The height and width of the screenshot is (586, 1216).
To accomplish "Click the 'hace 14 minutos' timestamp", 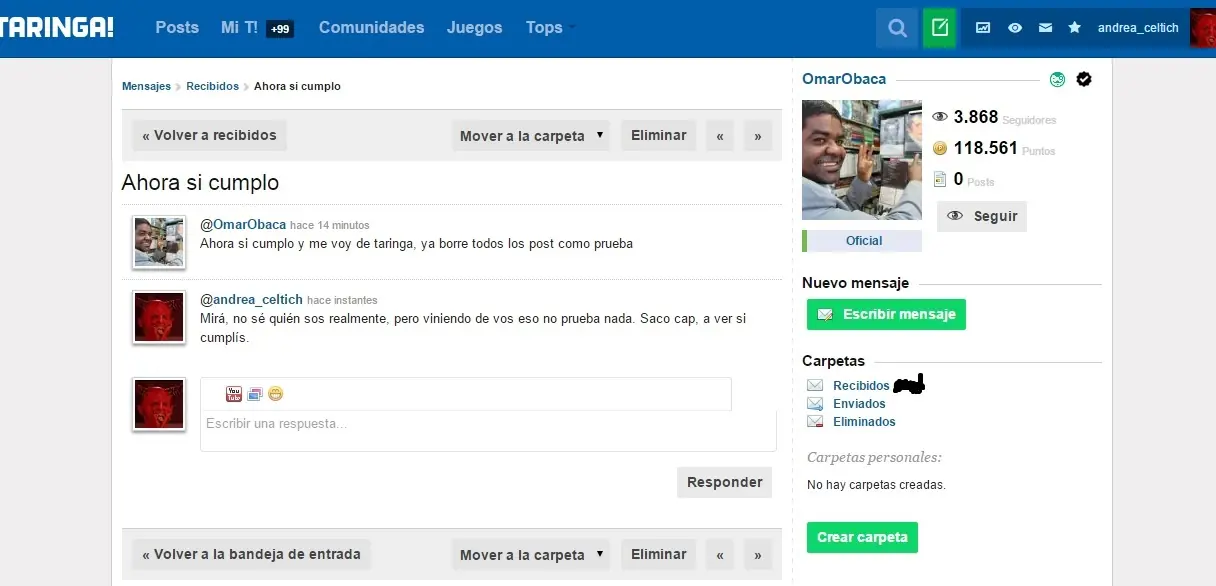I will [330, 226].
